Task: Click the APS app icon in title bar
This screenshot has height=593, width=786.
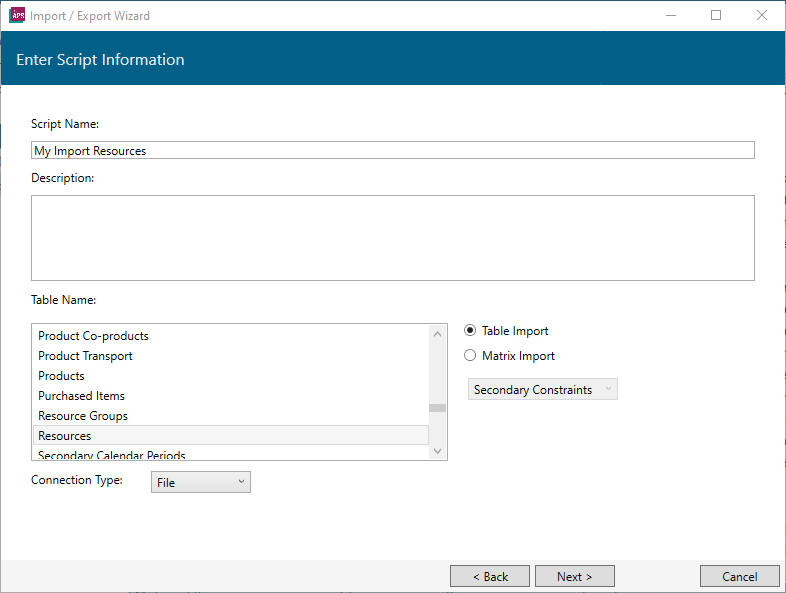Action: click(16, 15)
